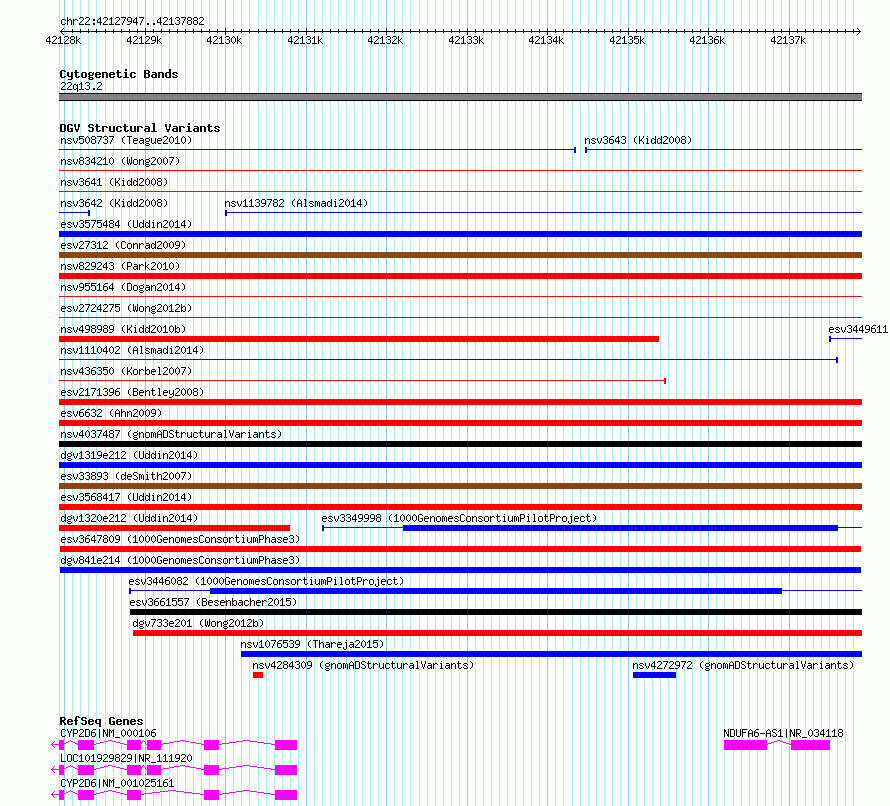Select the CYP2D6|NM_000106 gene label

coord(108,733)
